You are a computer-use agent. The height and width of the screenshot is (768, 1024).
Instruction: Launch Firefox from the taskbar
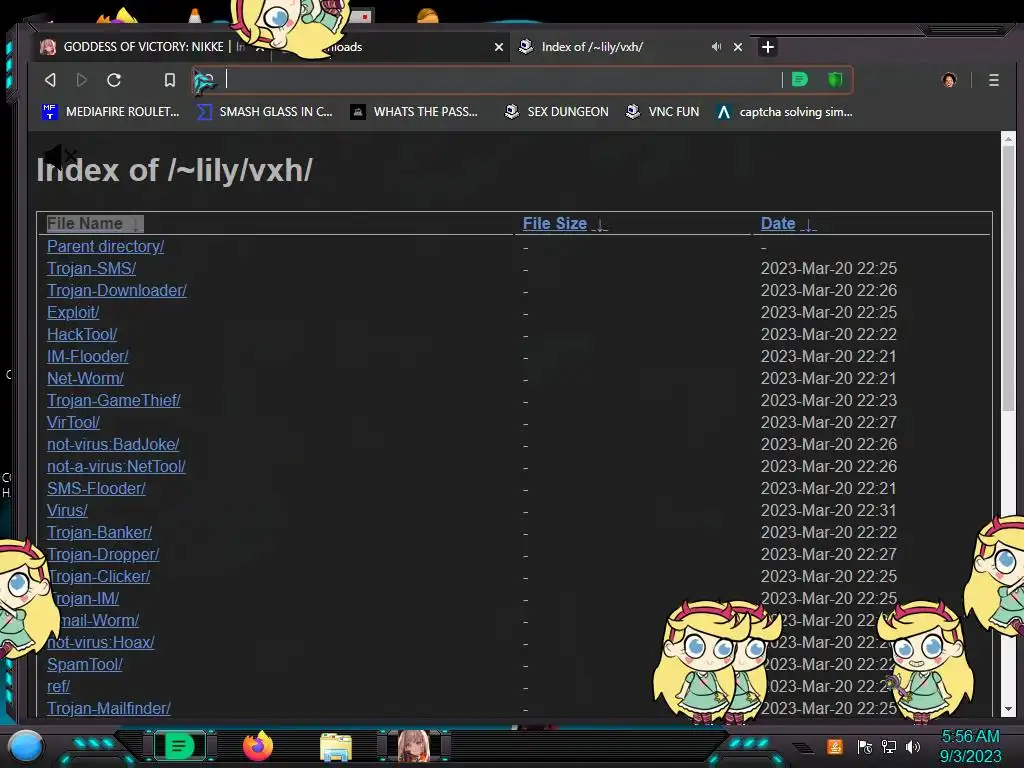(x=257, y=746)
